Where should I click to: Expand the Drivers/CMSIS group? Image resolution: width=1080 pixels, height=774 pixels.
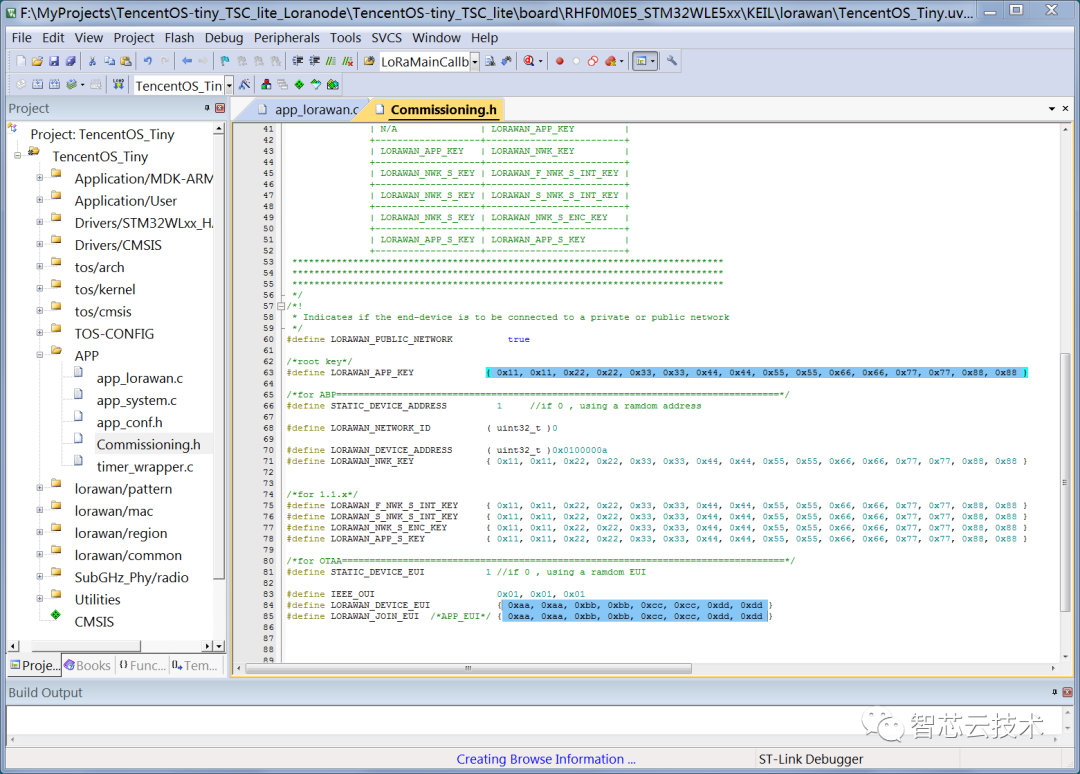pyautogui.click(x=40, y=244)
